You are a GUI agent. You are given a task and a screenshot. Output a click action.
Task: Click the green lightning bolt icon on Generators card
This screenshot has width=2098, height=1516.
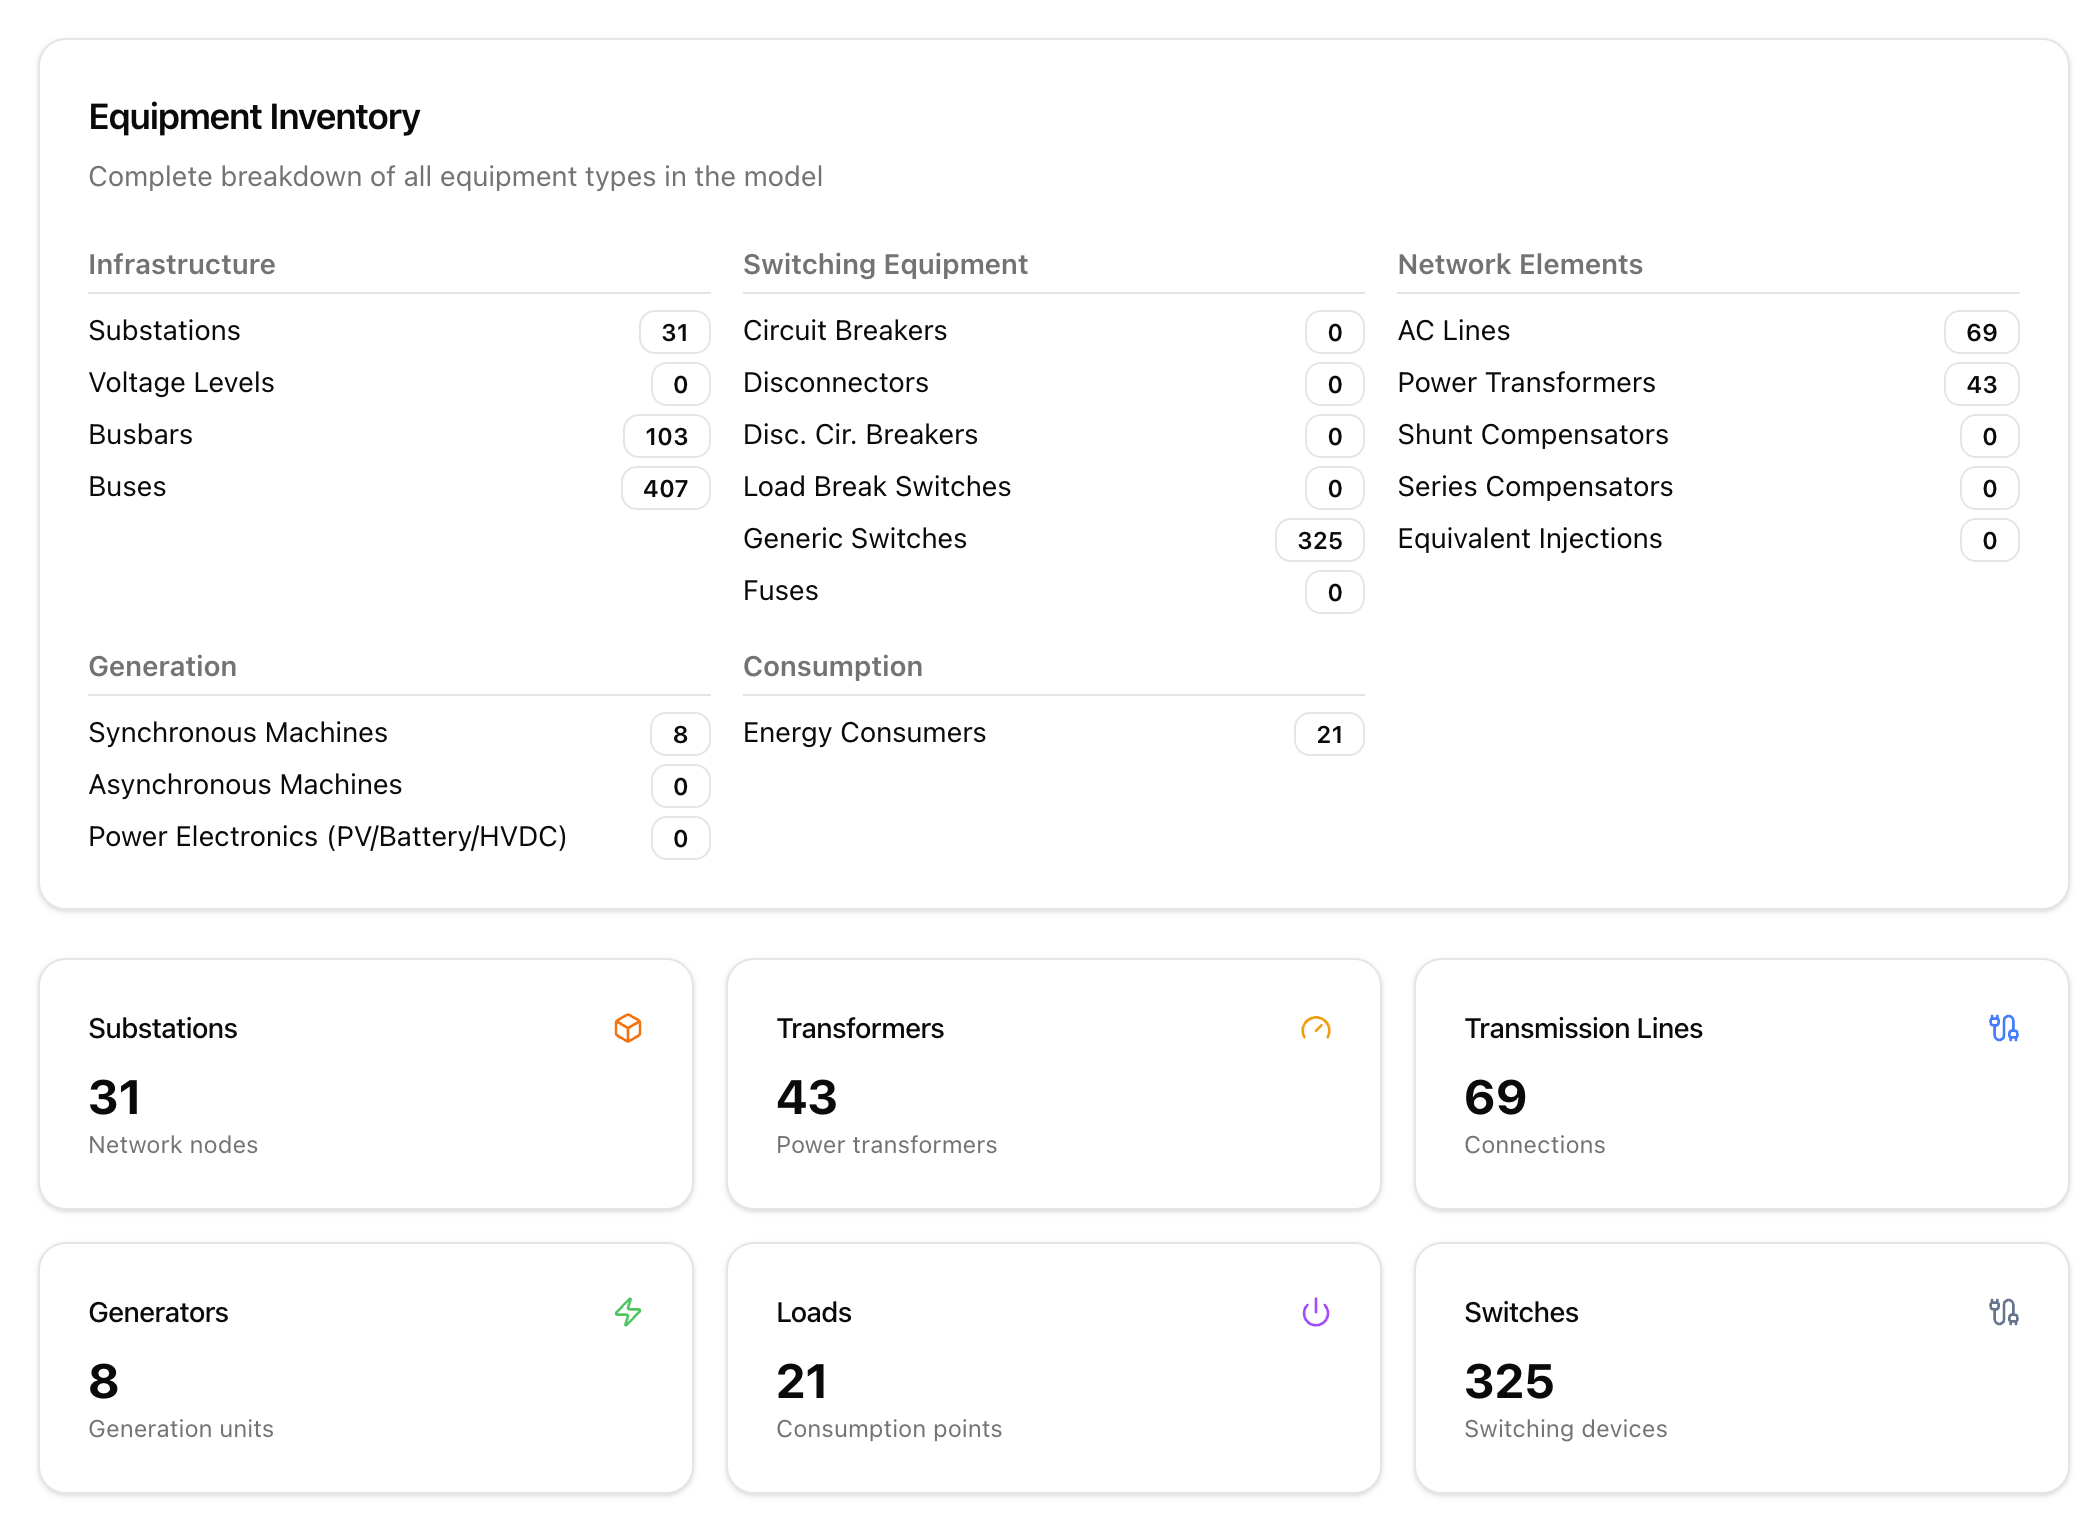pyautogui.click(x=627, y=1312)
